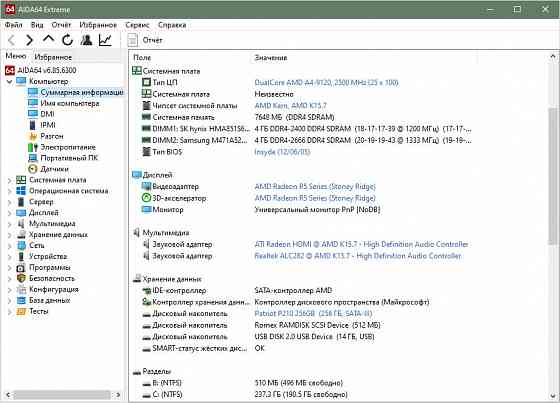Click the База данных icon in tree
Image resolution: width=560 pixels, height=403 pixels.
(21, 300)
